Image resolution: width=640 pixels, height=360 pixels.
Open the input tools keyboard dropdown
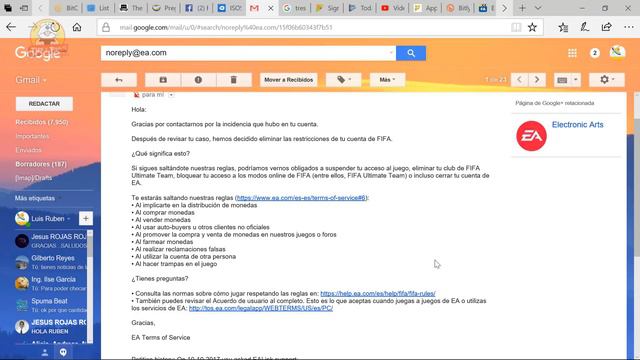tap(567, 80)
